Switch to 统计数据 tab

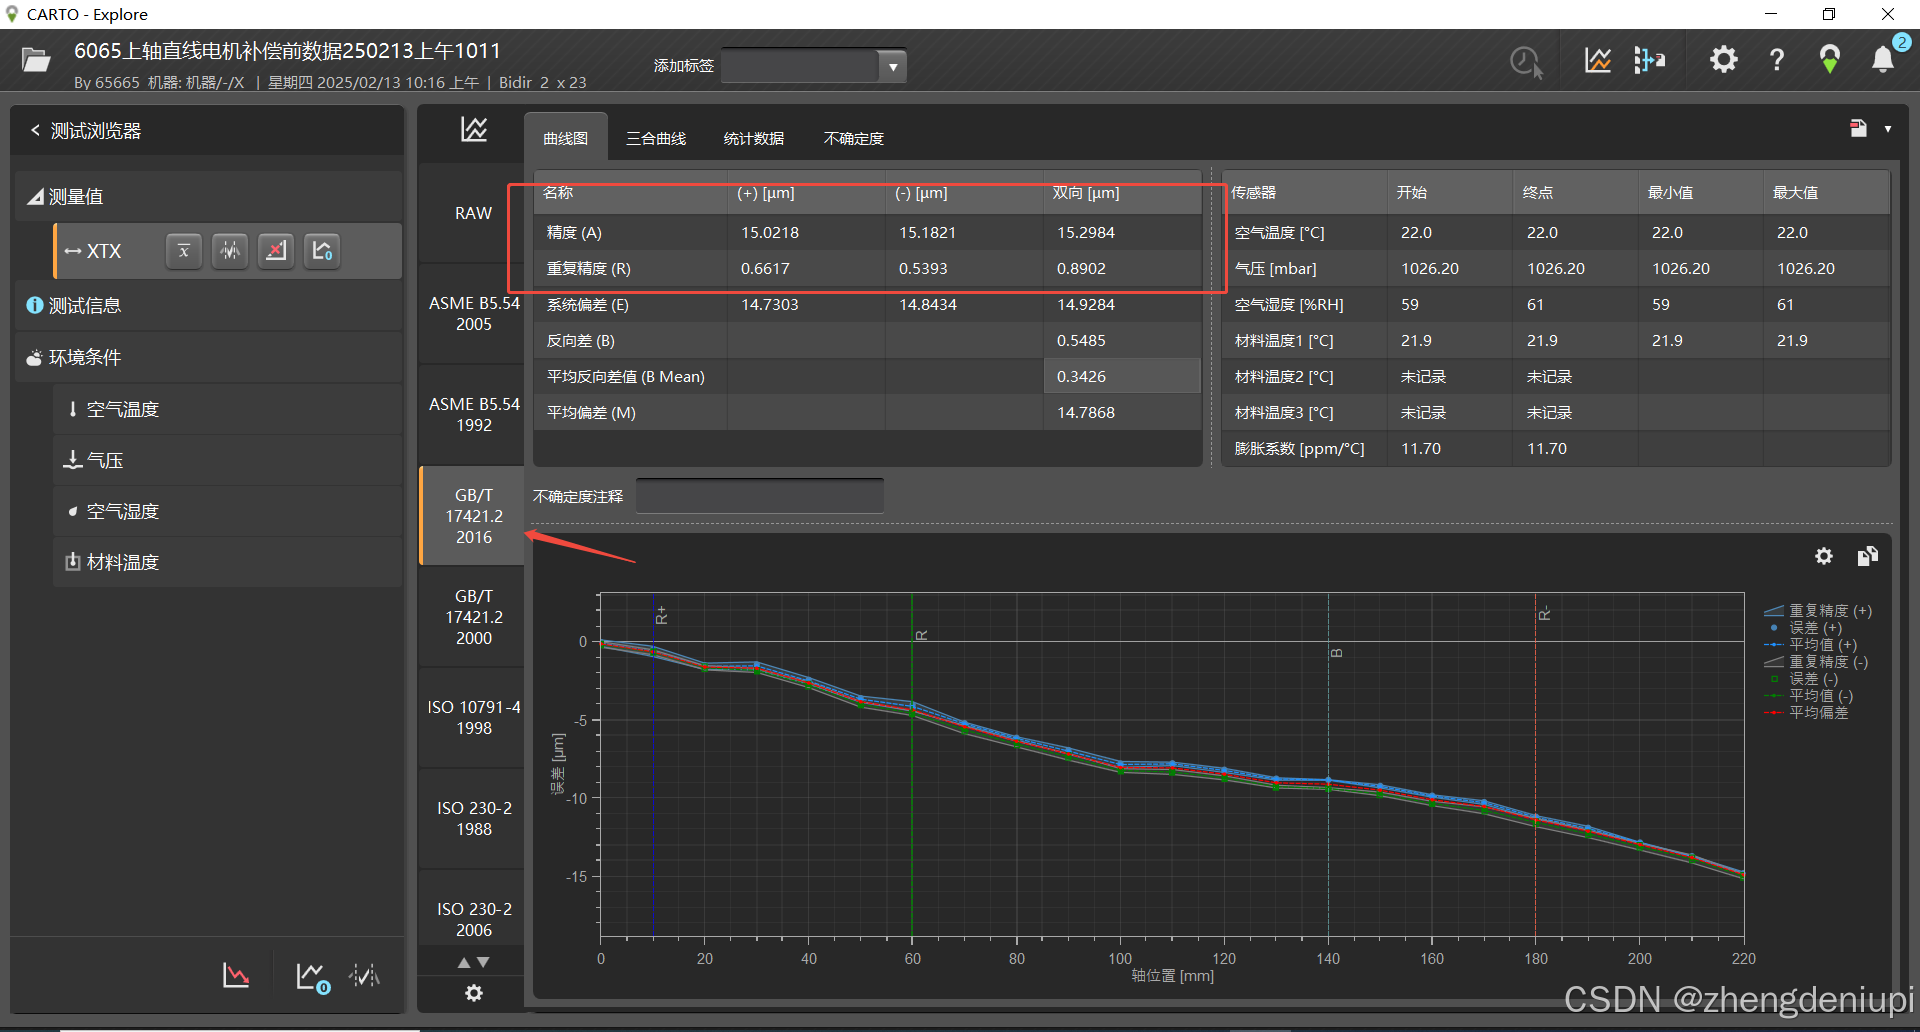[x=754, y=138]
